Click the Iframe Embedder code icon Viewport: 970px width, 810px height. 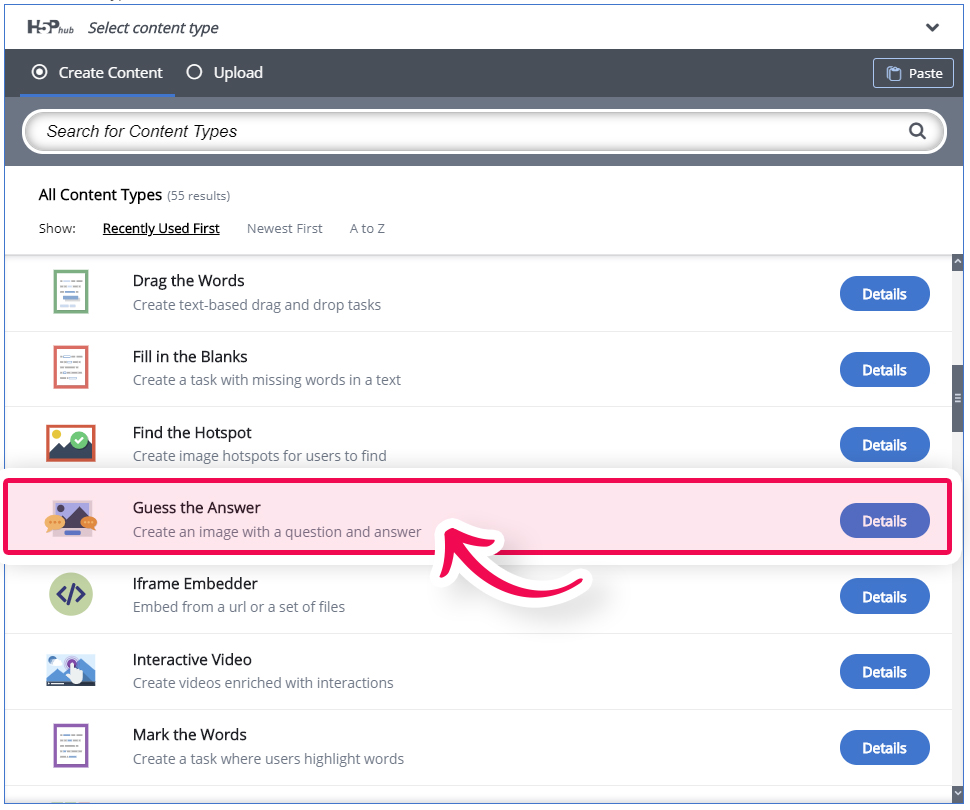pos(71,594)
